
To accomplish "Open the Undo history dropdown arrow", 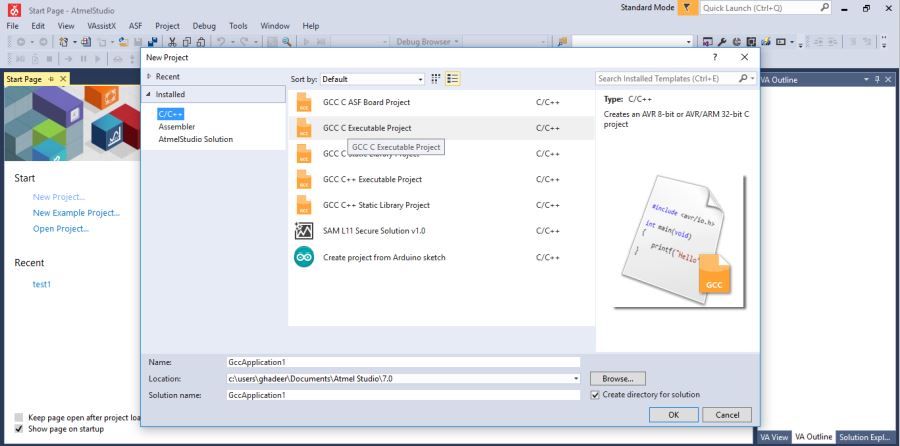I will tap(232, 42).
